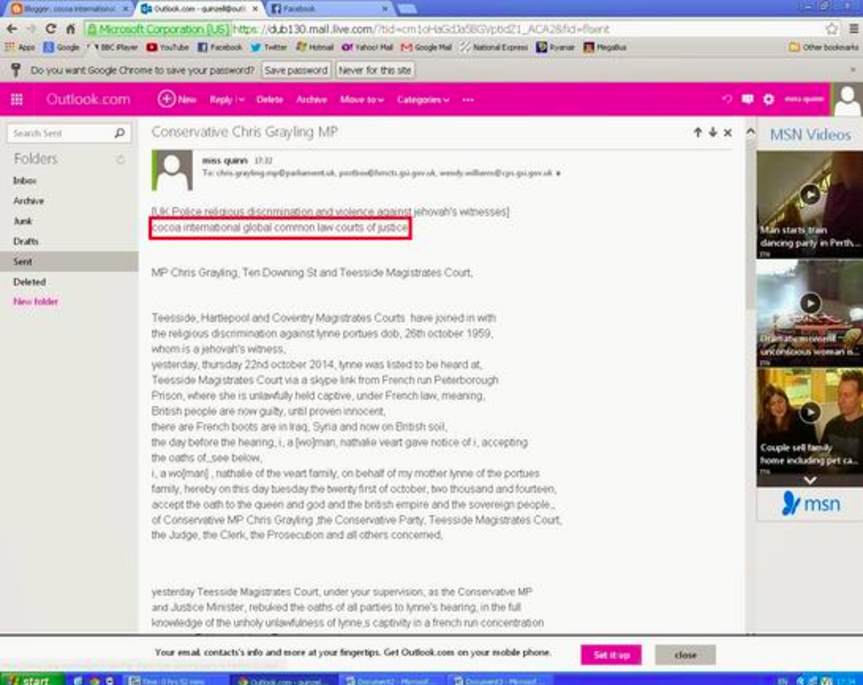Click the Set it up button
Screen dimensions: 863x685
(611, 655)
